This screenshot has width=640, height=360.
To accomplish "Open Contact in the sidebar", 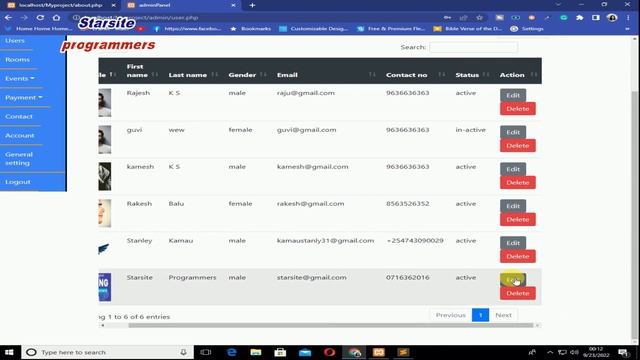I will 19,116.
